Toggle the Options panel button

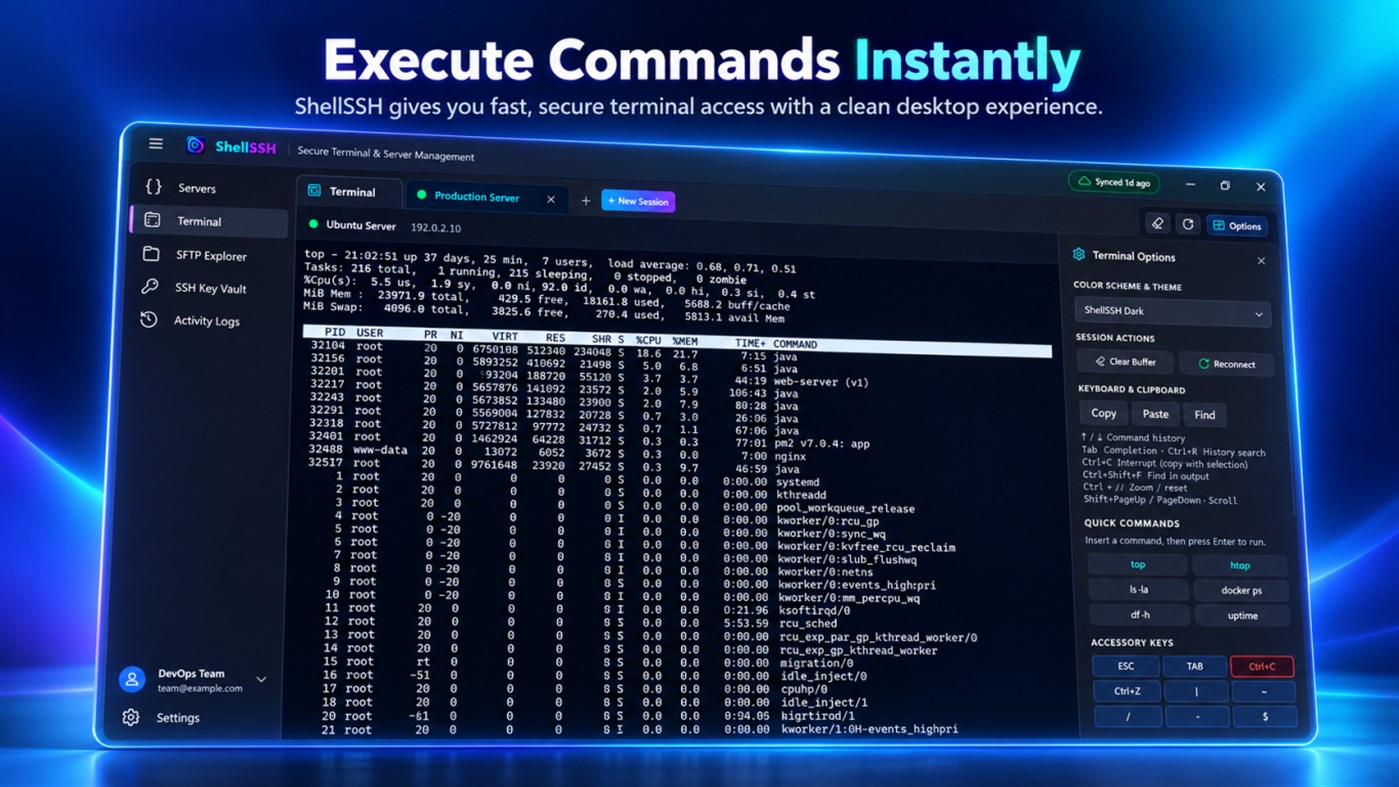1238,226
